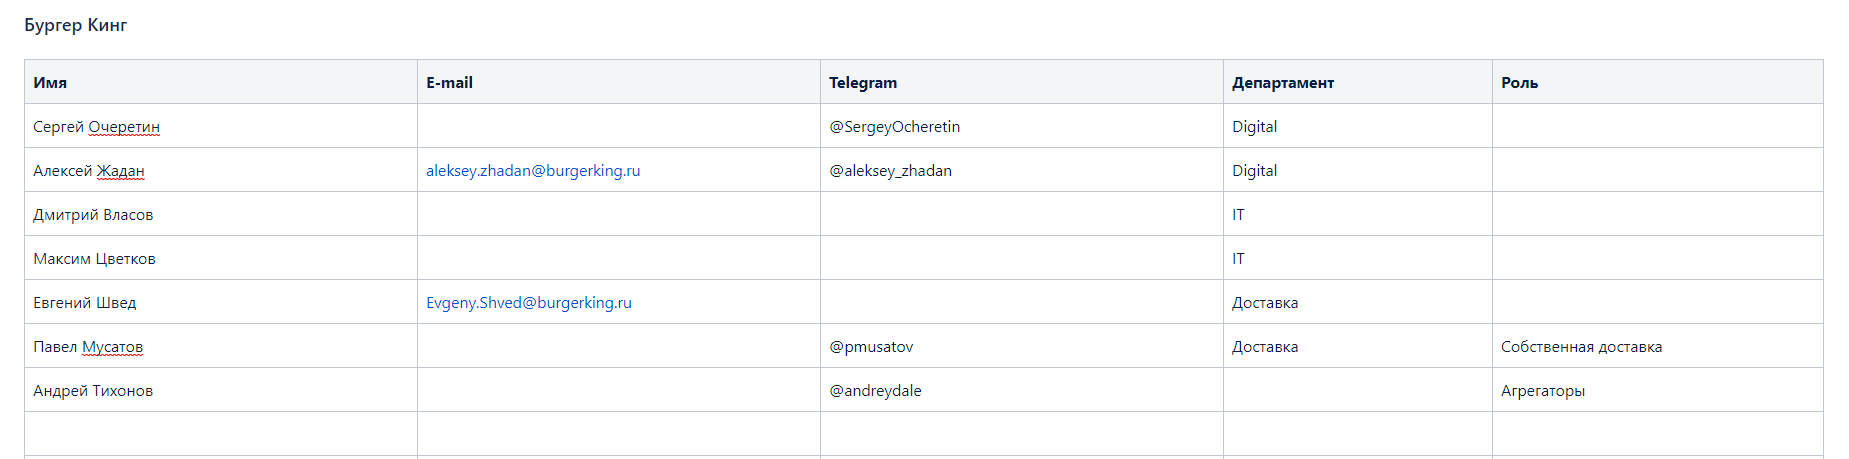Select the Агрегаторы role cell

[x=1543, y=391]
